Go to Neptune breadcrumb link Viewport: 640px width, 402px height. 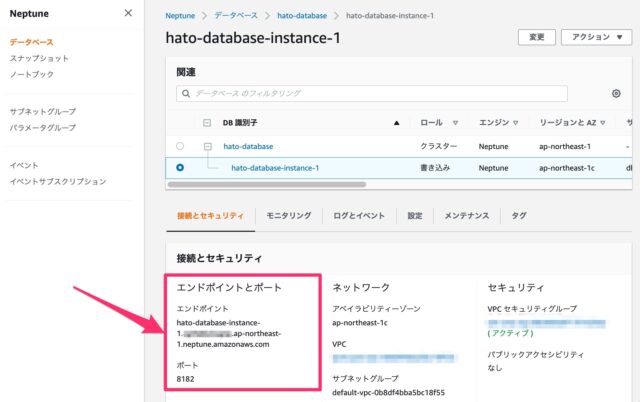click(x=180, y=16)
